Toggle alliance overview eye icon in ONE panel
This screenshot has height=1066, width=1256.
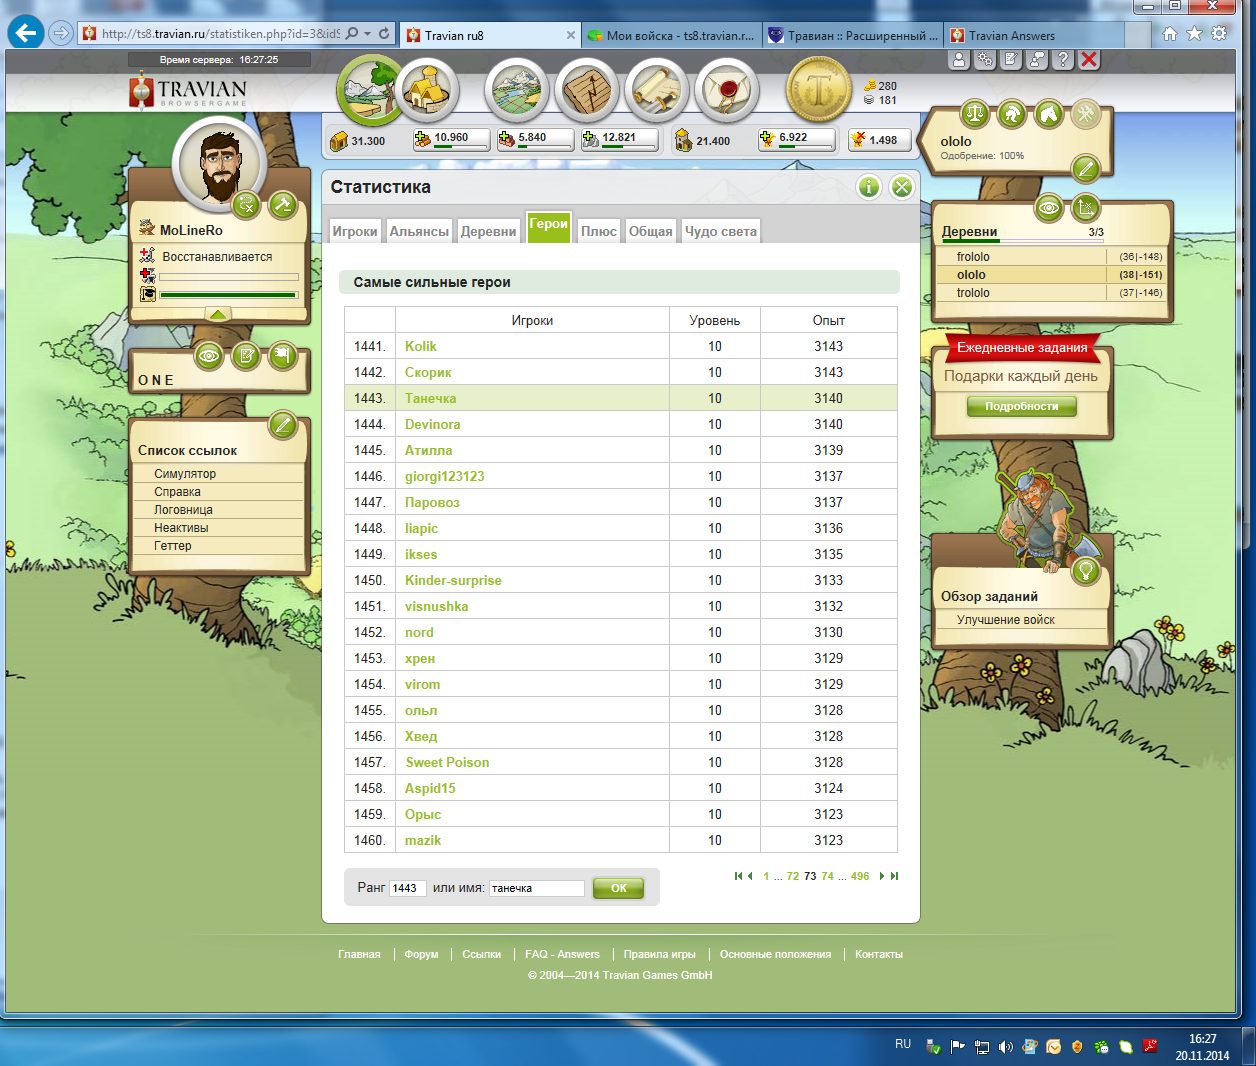[x=209, y=355]
